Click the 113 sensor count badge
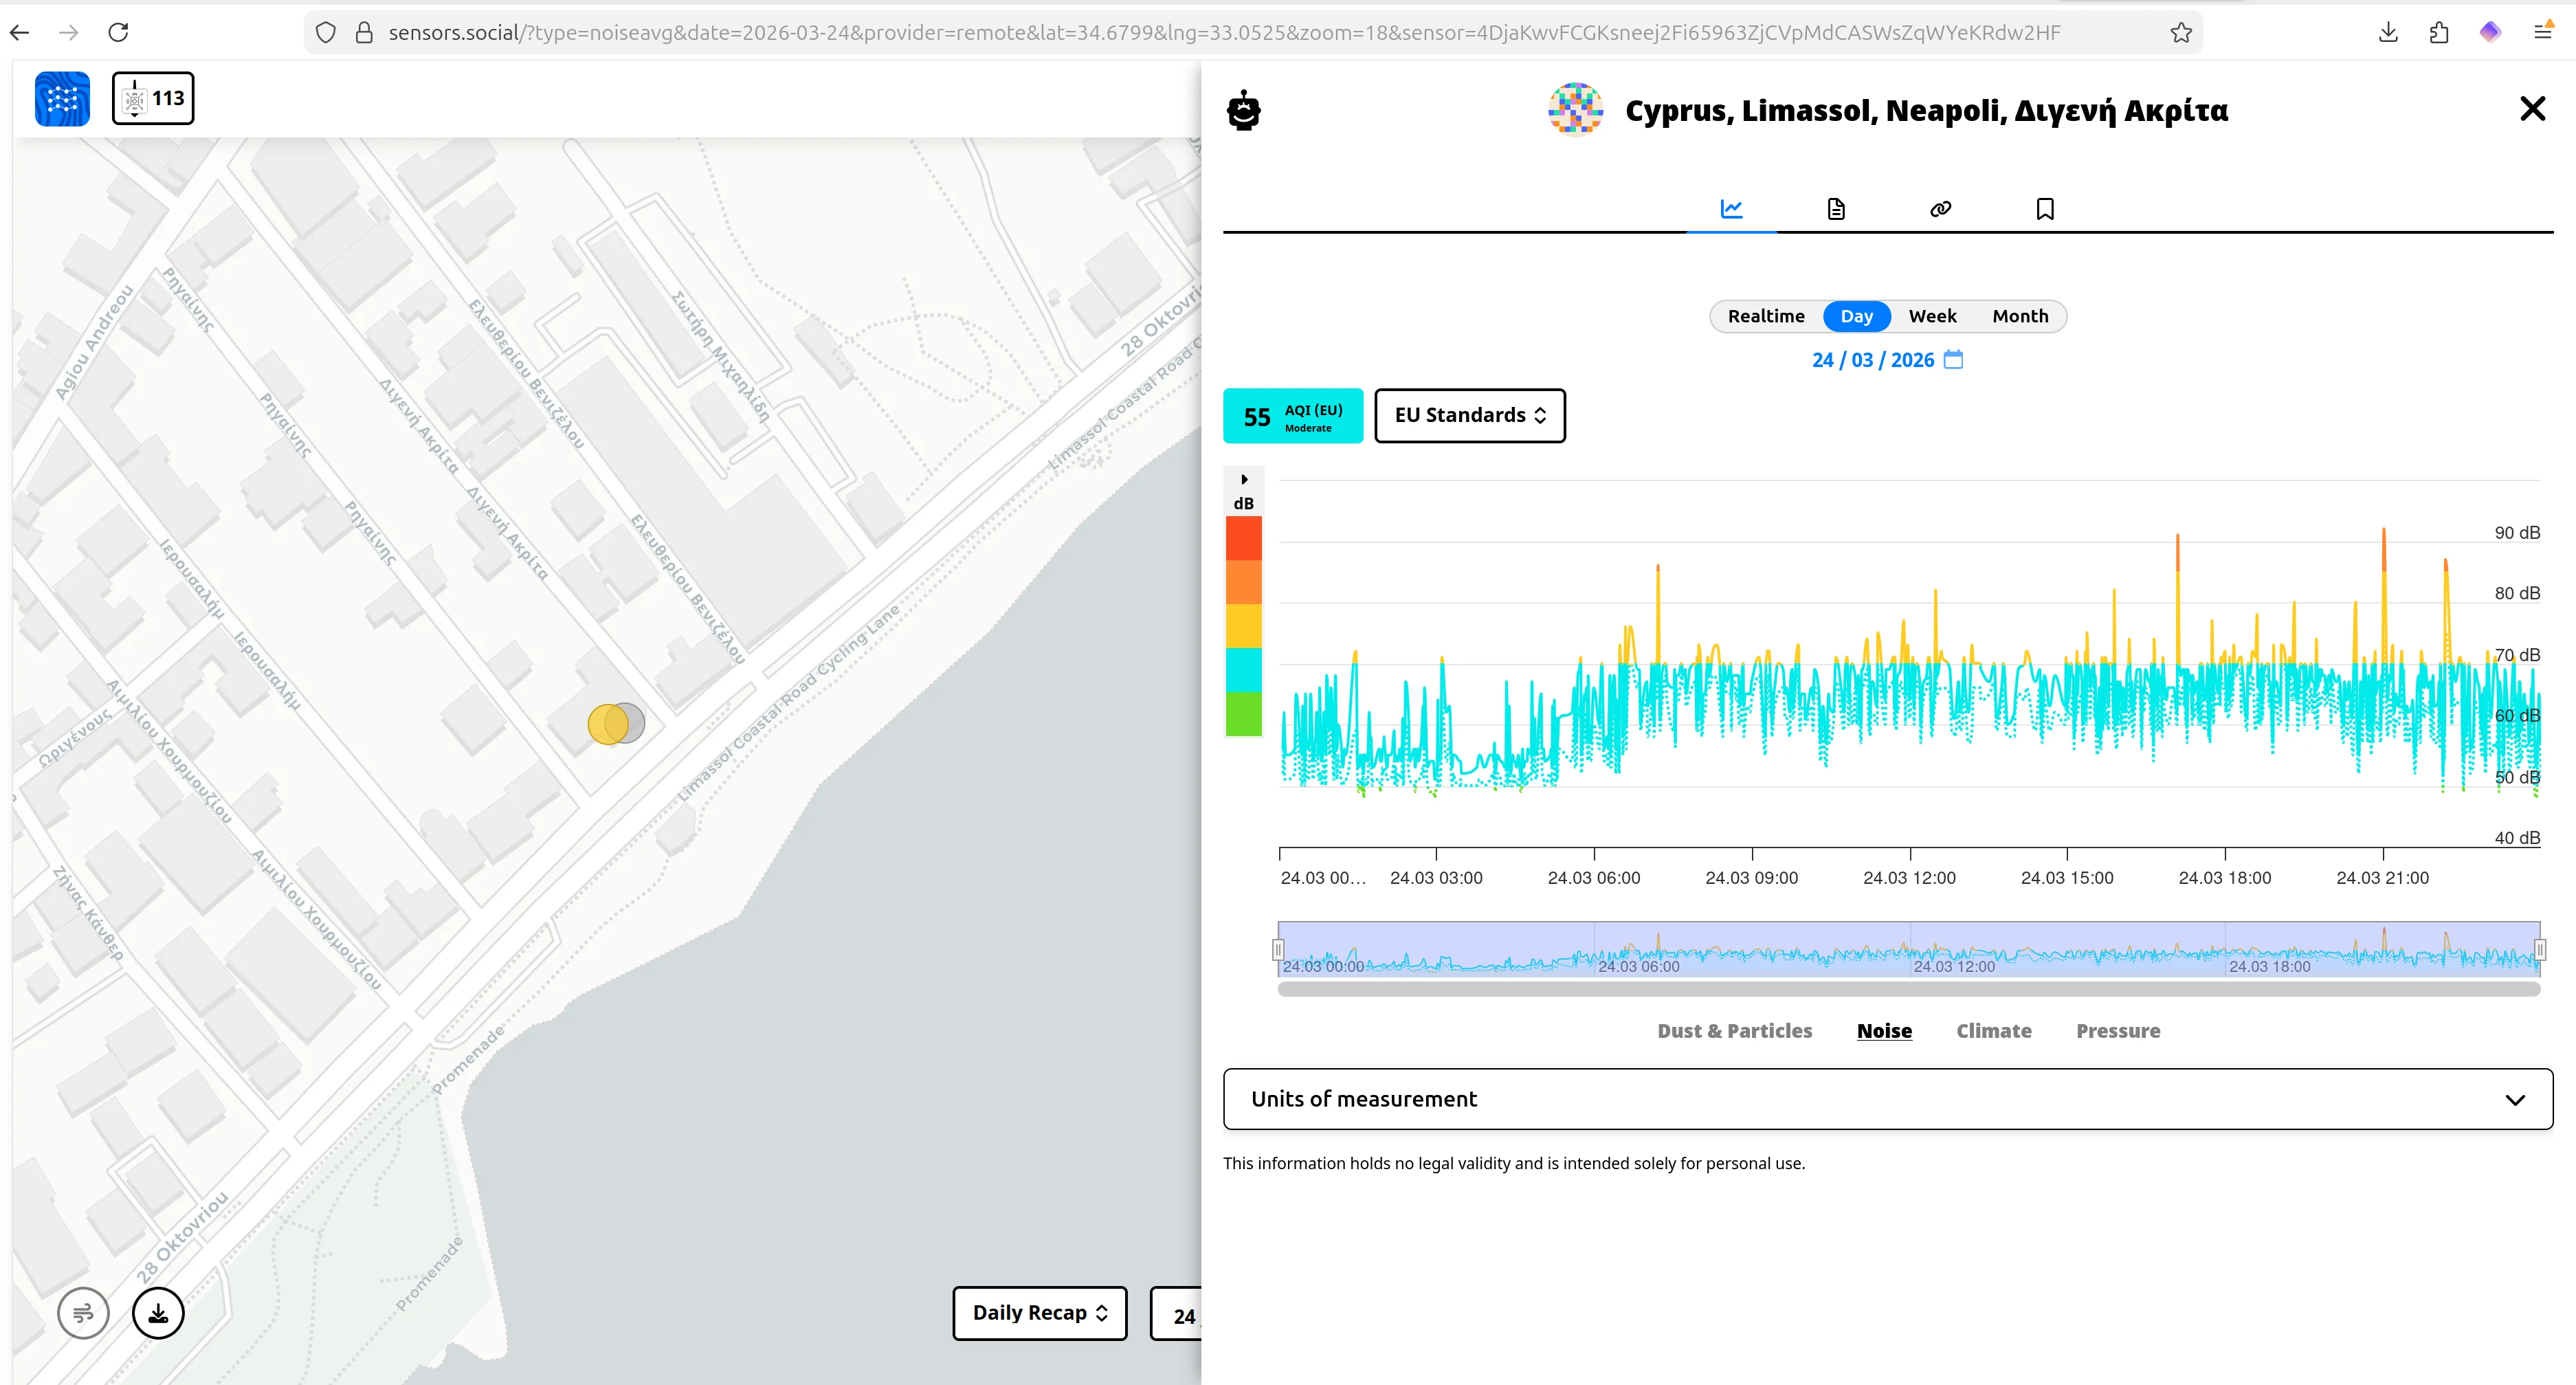Viewport: 2576px width, 1385px height. point(153,98)
